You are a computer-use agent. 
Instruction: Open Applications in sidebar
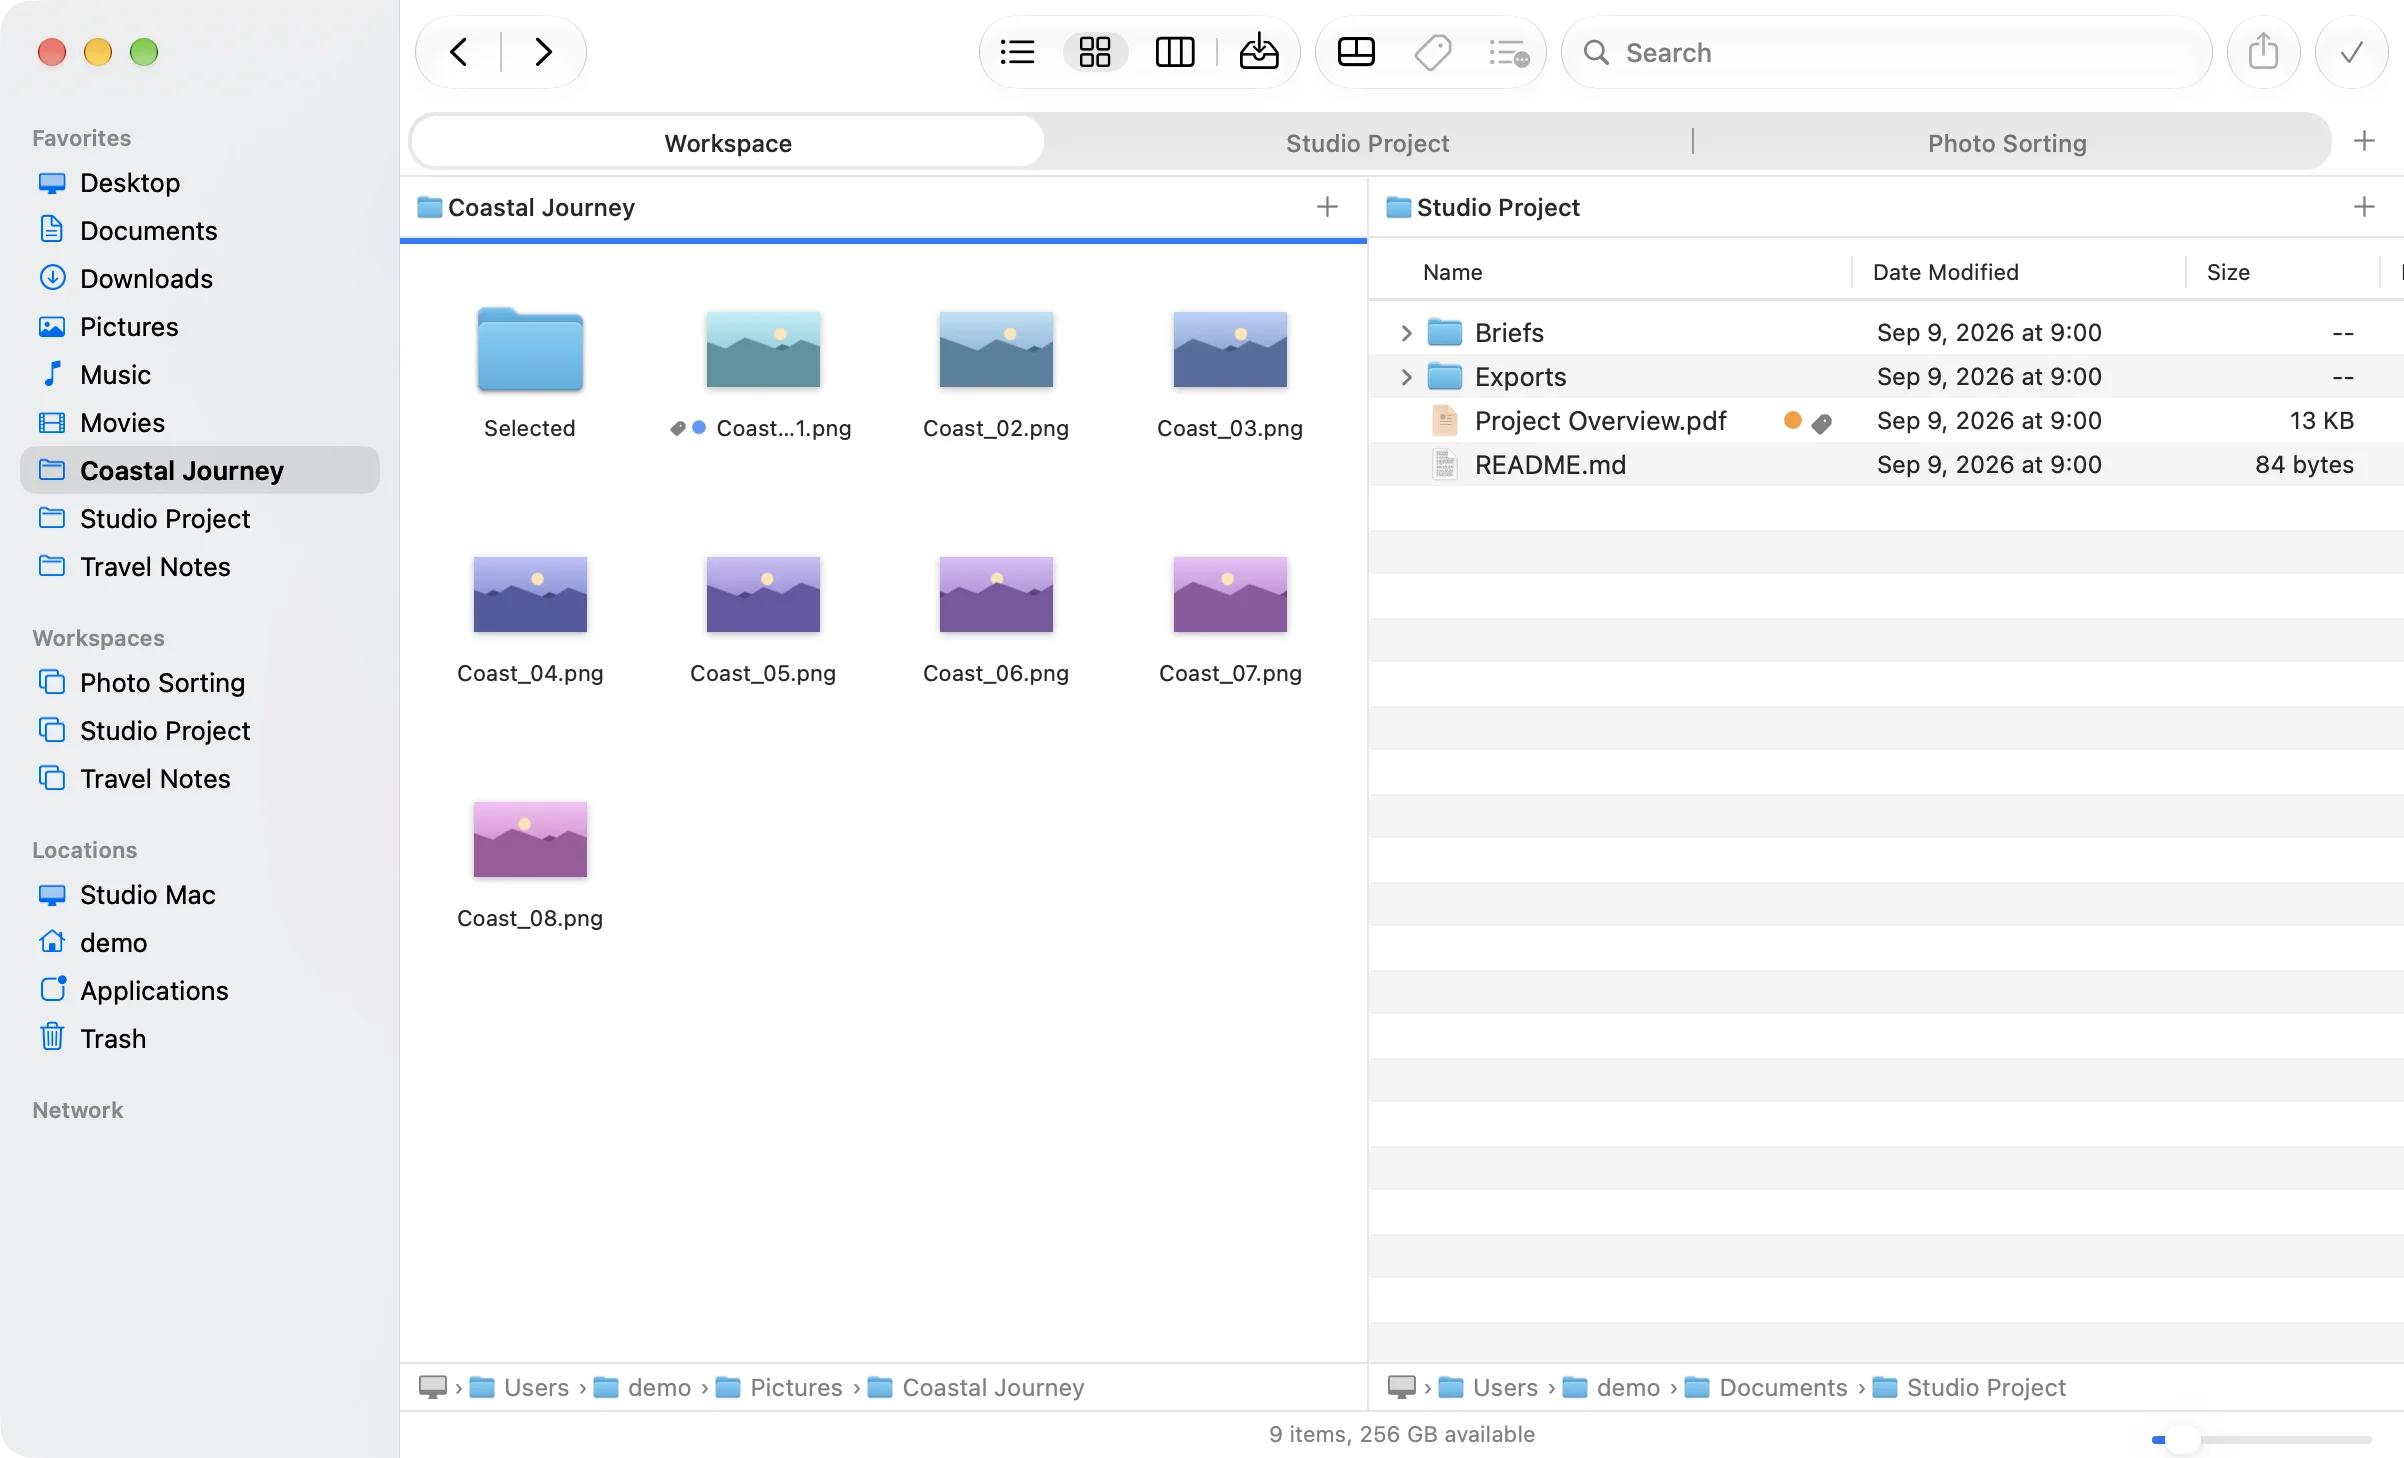click(x=200, y=991)
